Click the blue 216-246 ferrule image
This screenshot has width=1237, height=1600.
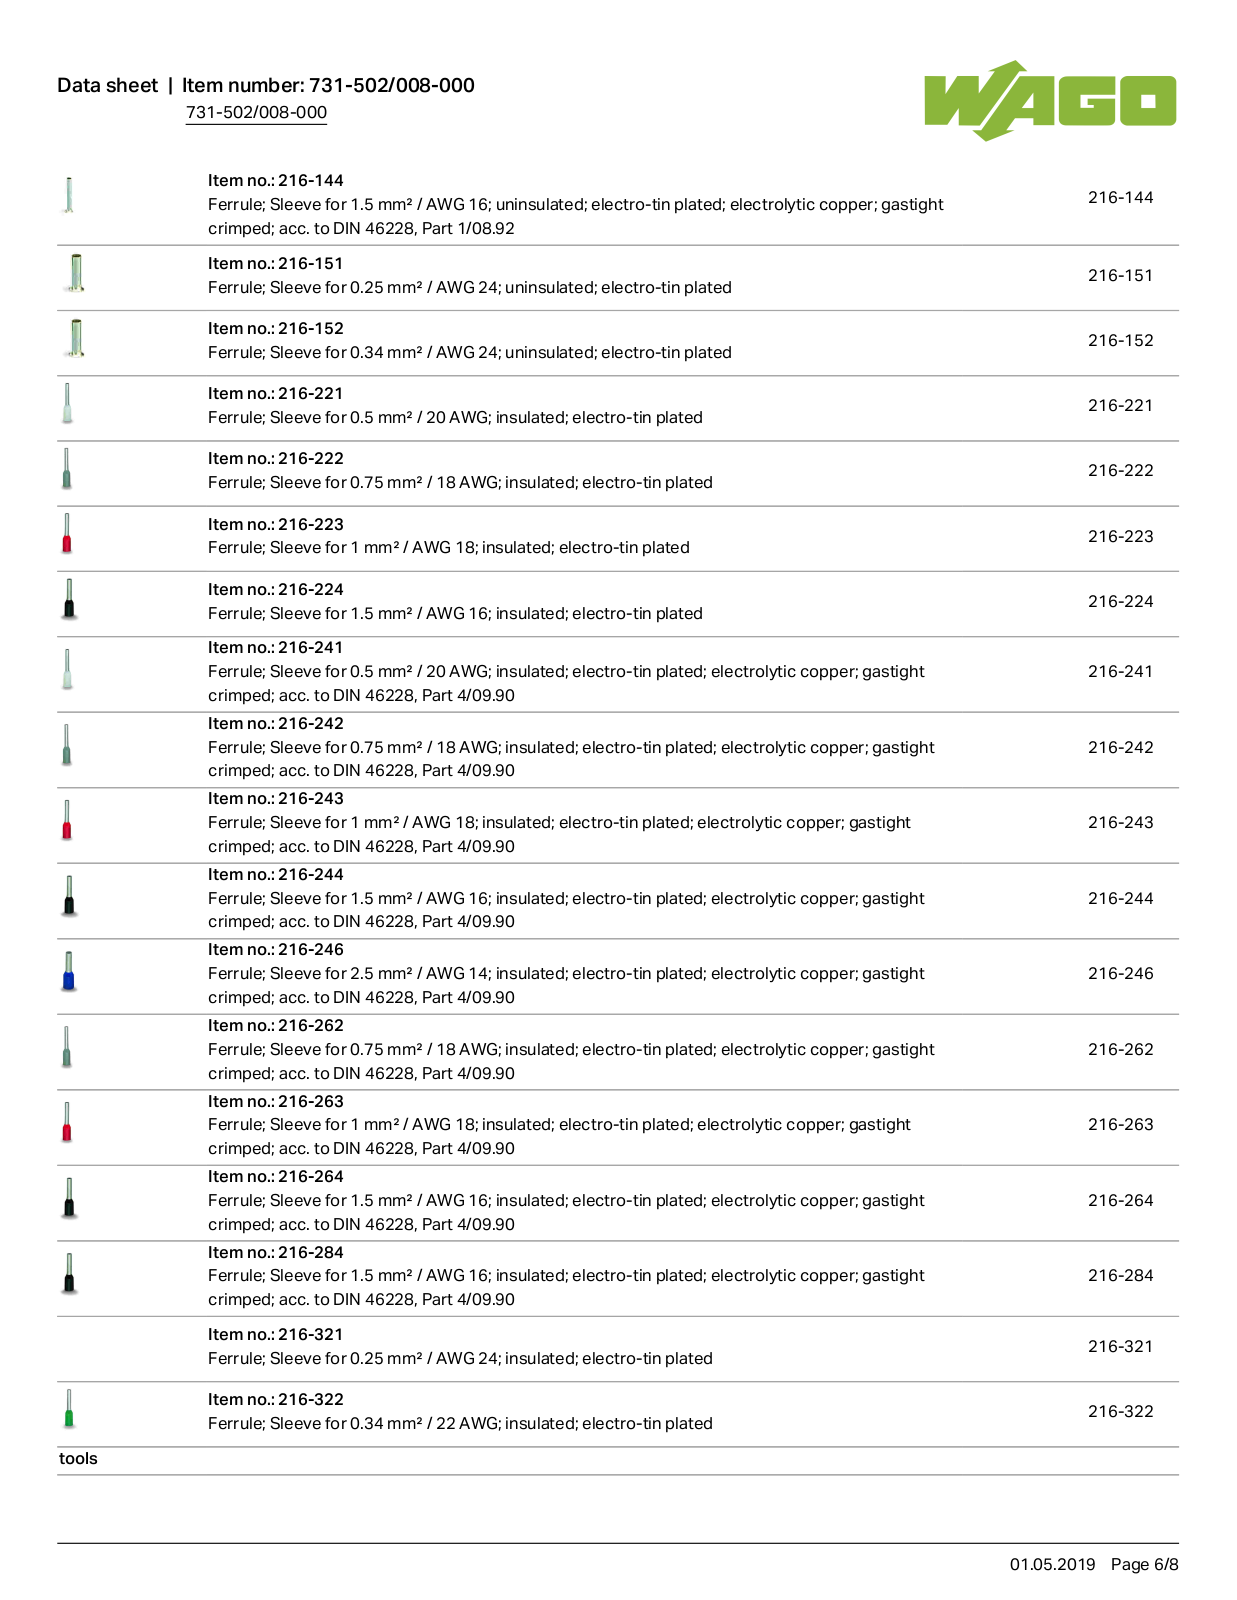[x=69, y=971]
